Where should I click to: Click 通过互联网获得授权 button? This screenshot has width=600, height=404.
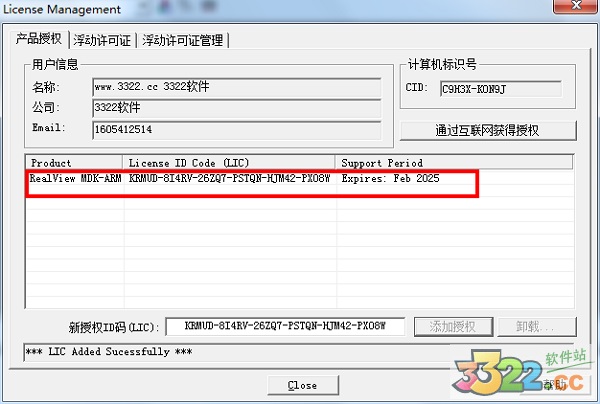(488, 130)
